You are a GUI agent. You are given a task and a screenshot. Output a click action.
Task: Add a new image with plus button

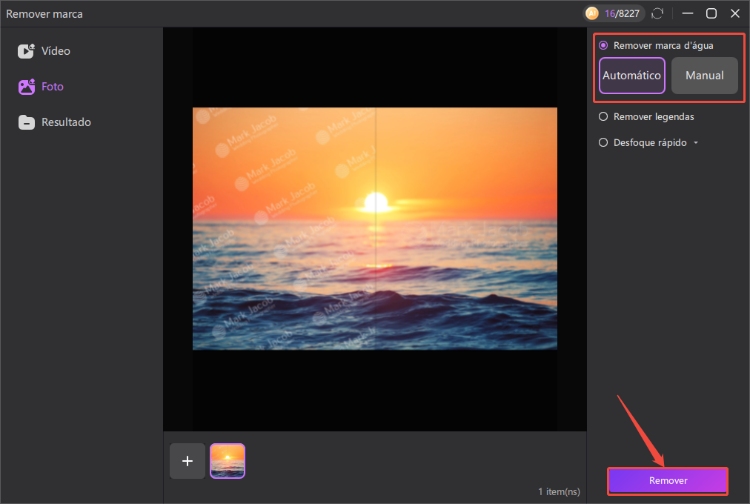point(187,461)
